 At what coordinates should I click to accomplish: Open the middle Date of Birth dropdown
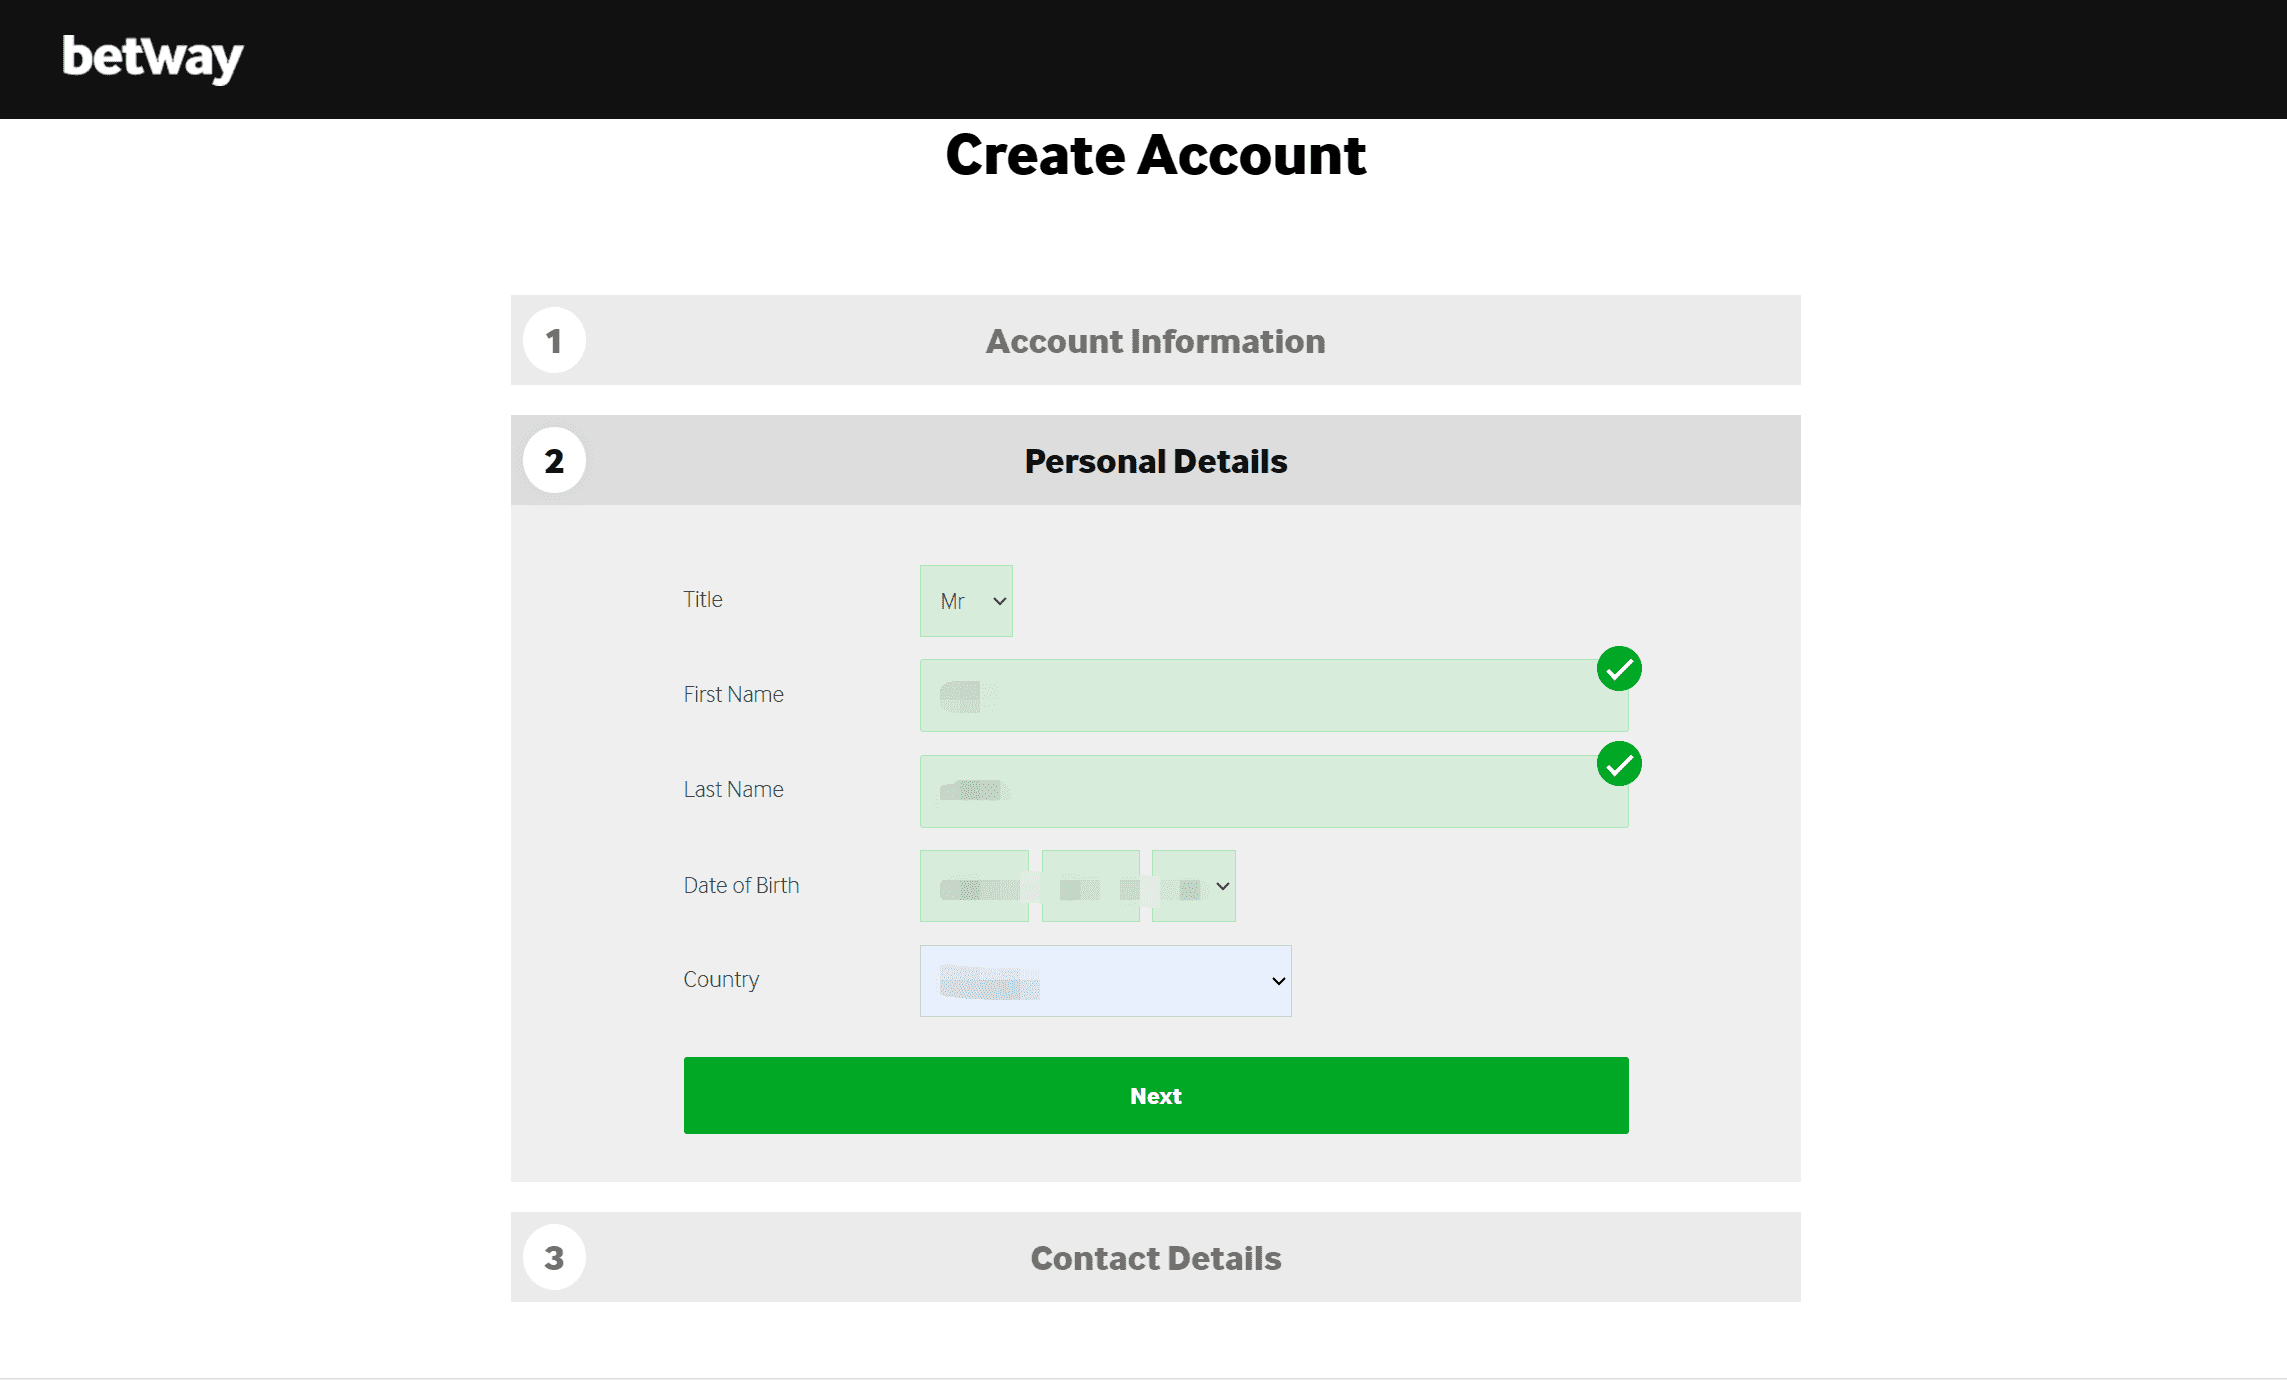[x=1090, y=886]
